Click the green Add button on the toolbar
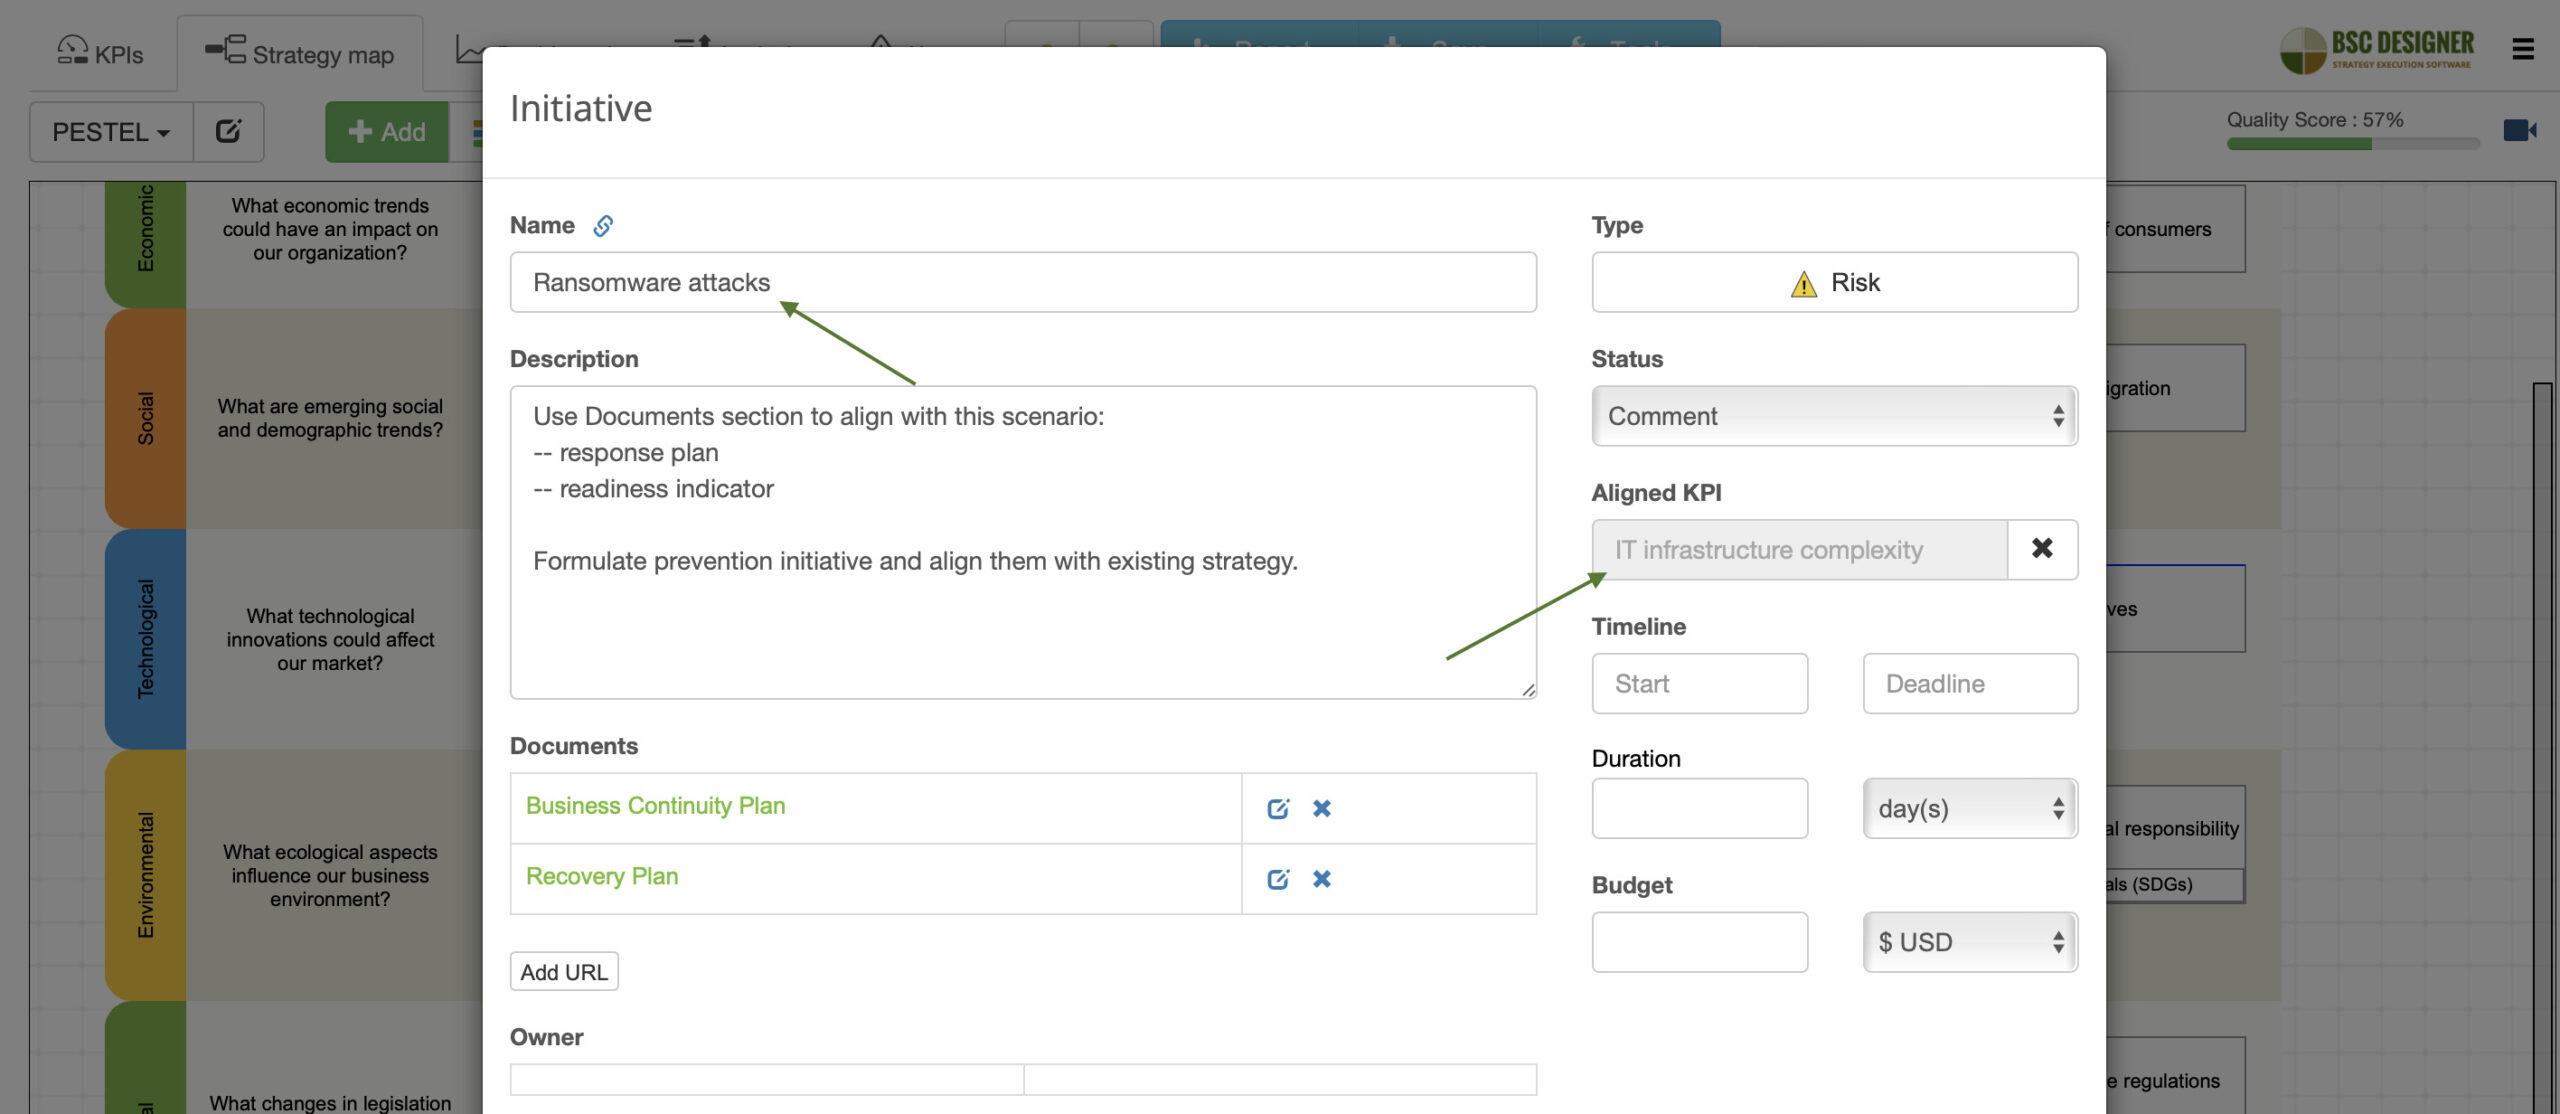 point(387,131)
